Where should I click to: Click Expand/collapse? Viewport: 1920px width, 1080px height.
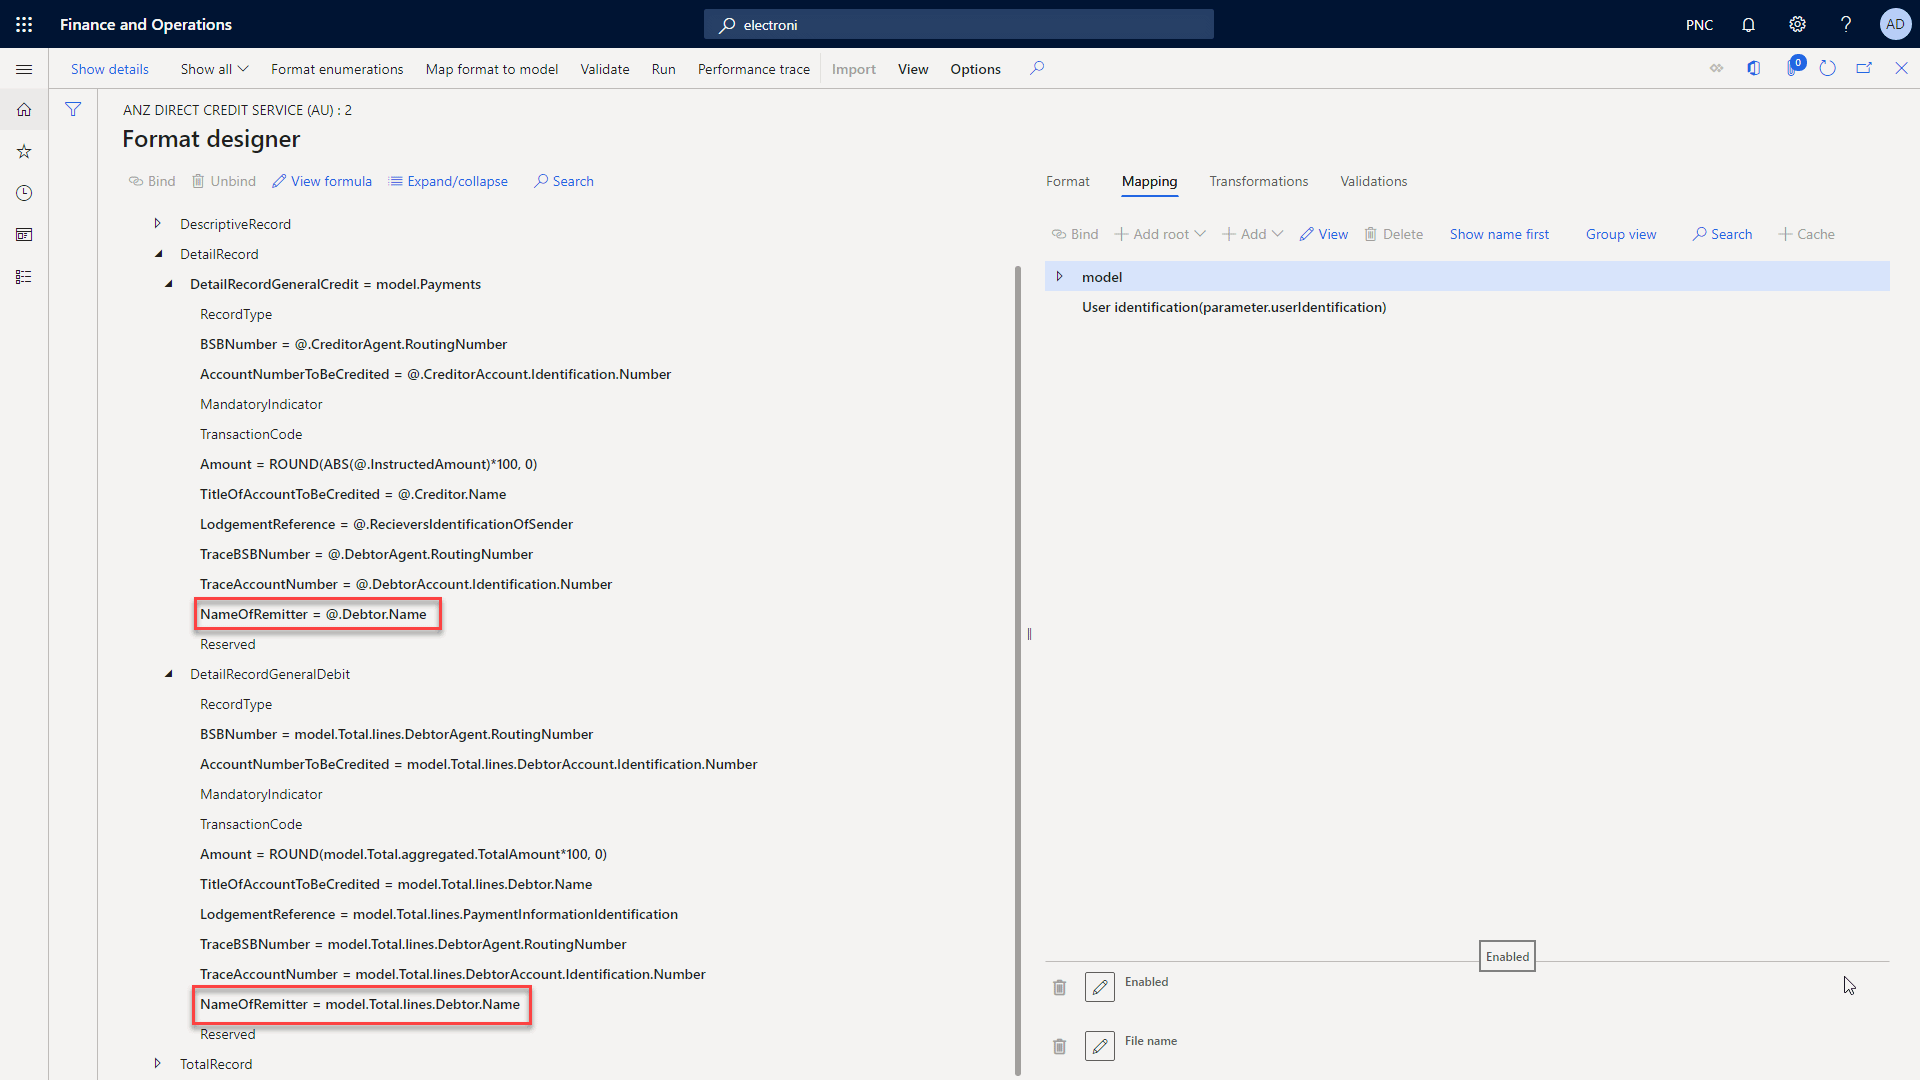[448, 181]
